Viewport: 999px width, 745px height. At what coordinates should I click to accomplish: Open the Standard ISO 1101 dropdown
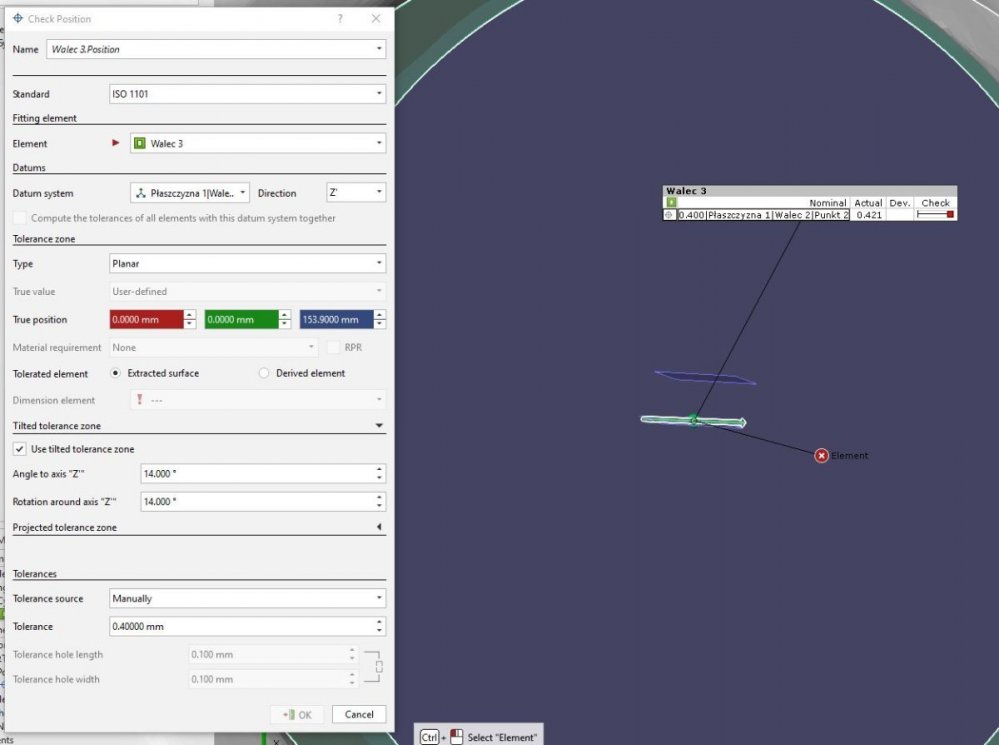click(x=247, y=94)
